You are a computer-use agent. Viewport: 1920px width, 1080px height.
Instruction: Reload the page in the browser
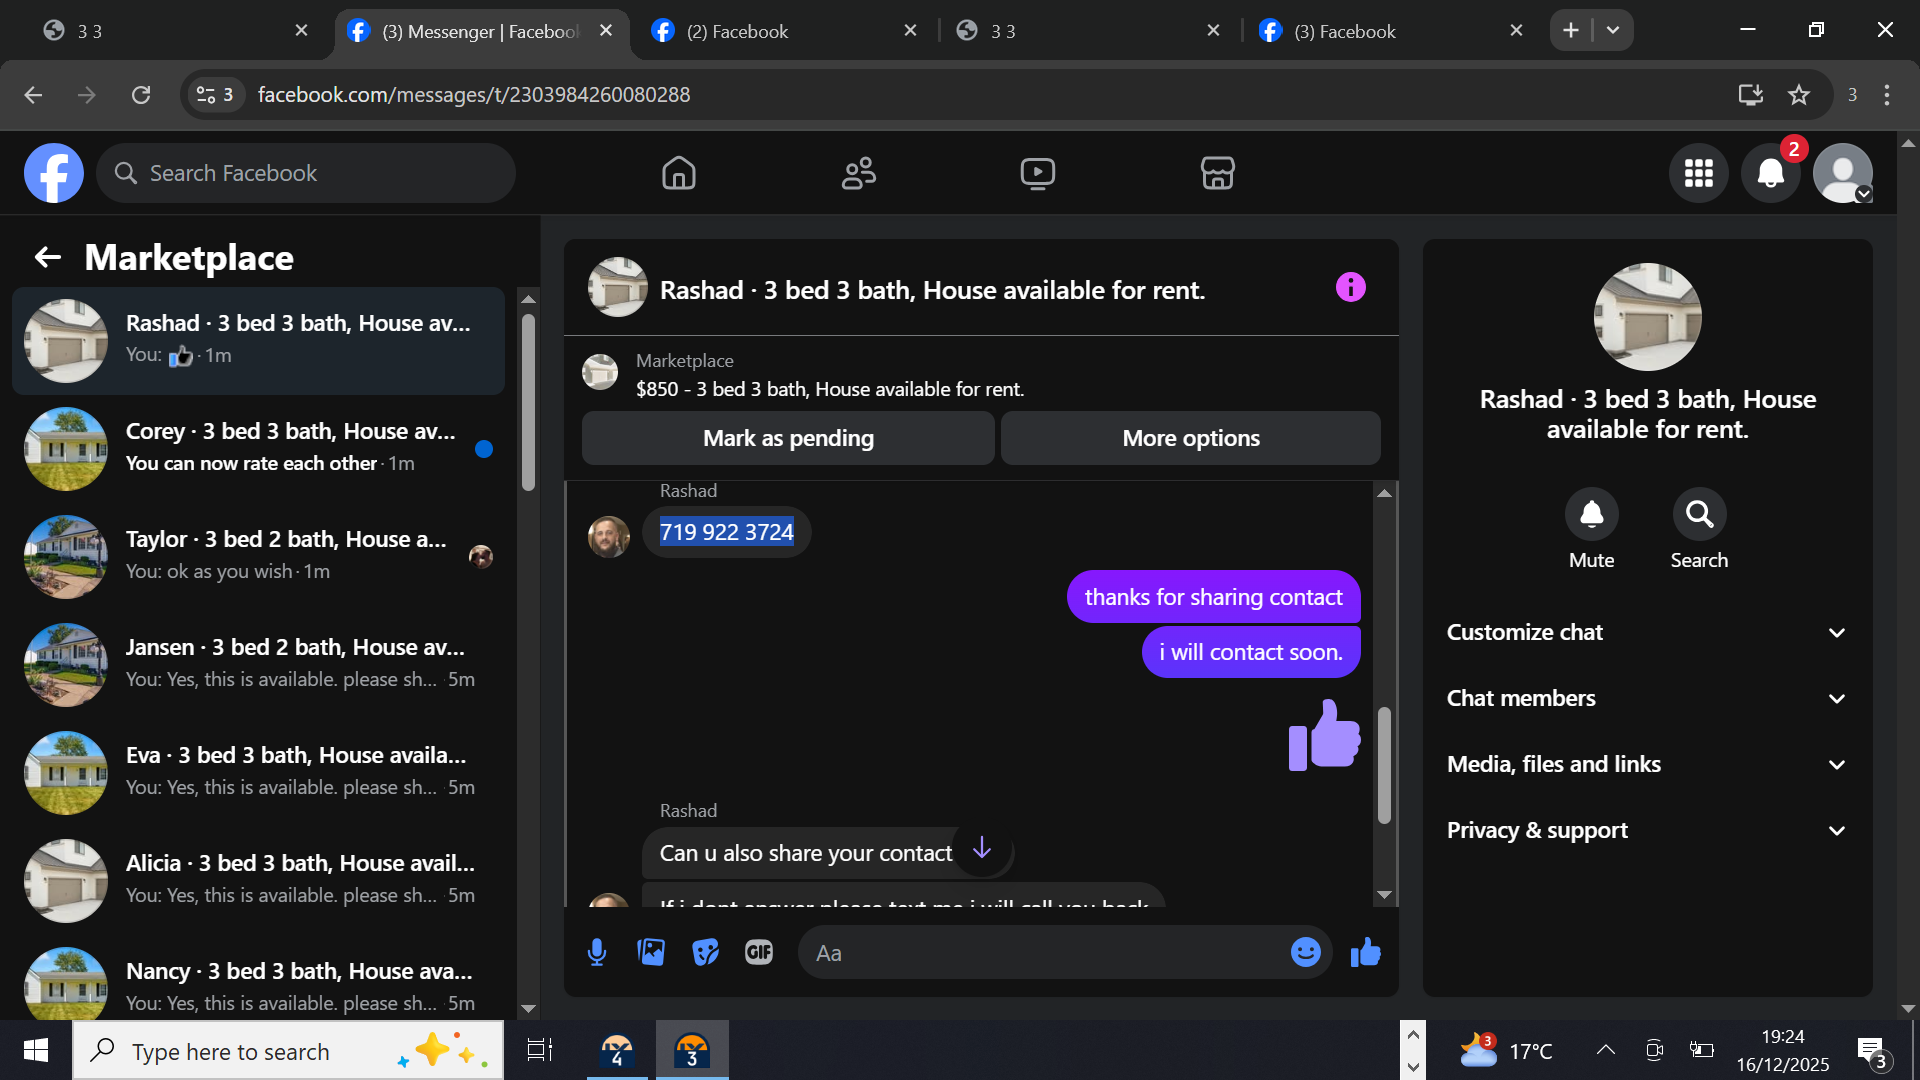141,95
